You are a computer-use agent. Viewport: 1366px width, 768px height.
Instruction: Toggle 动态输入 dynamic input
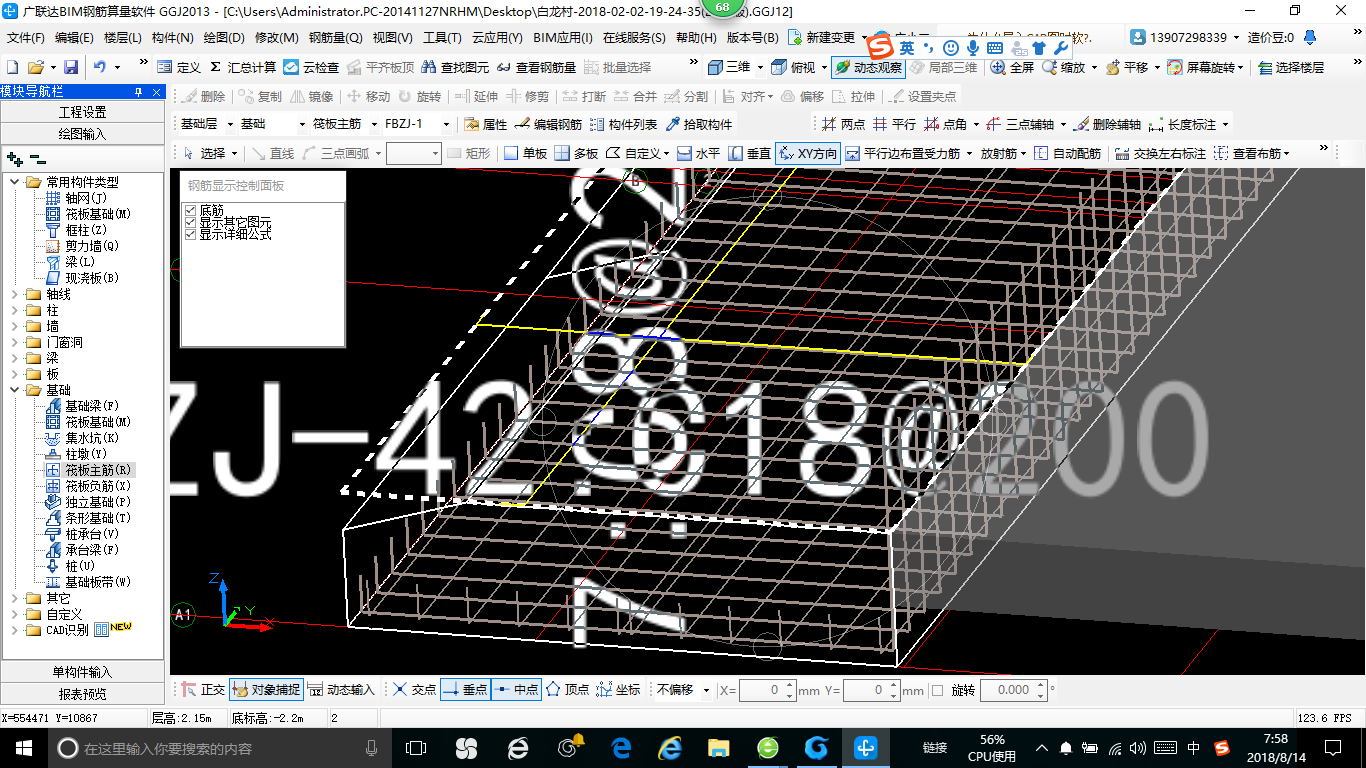[340, 690]
